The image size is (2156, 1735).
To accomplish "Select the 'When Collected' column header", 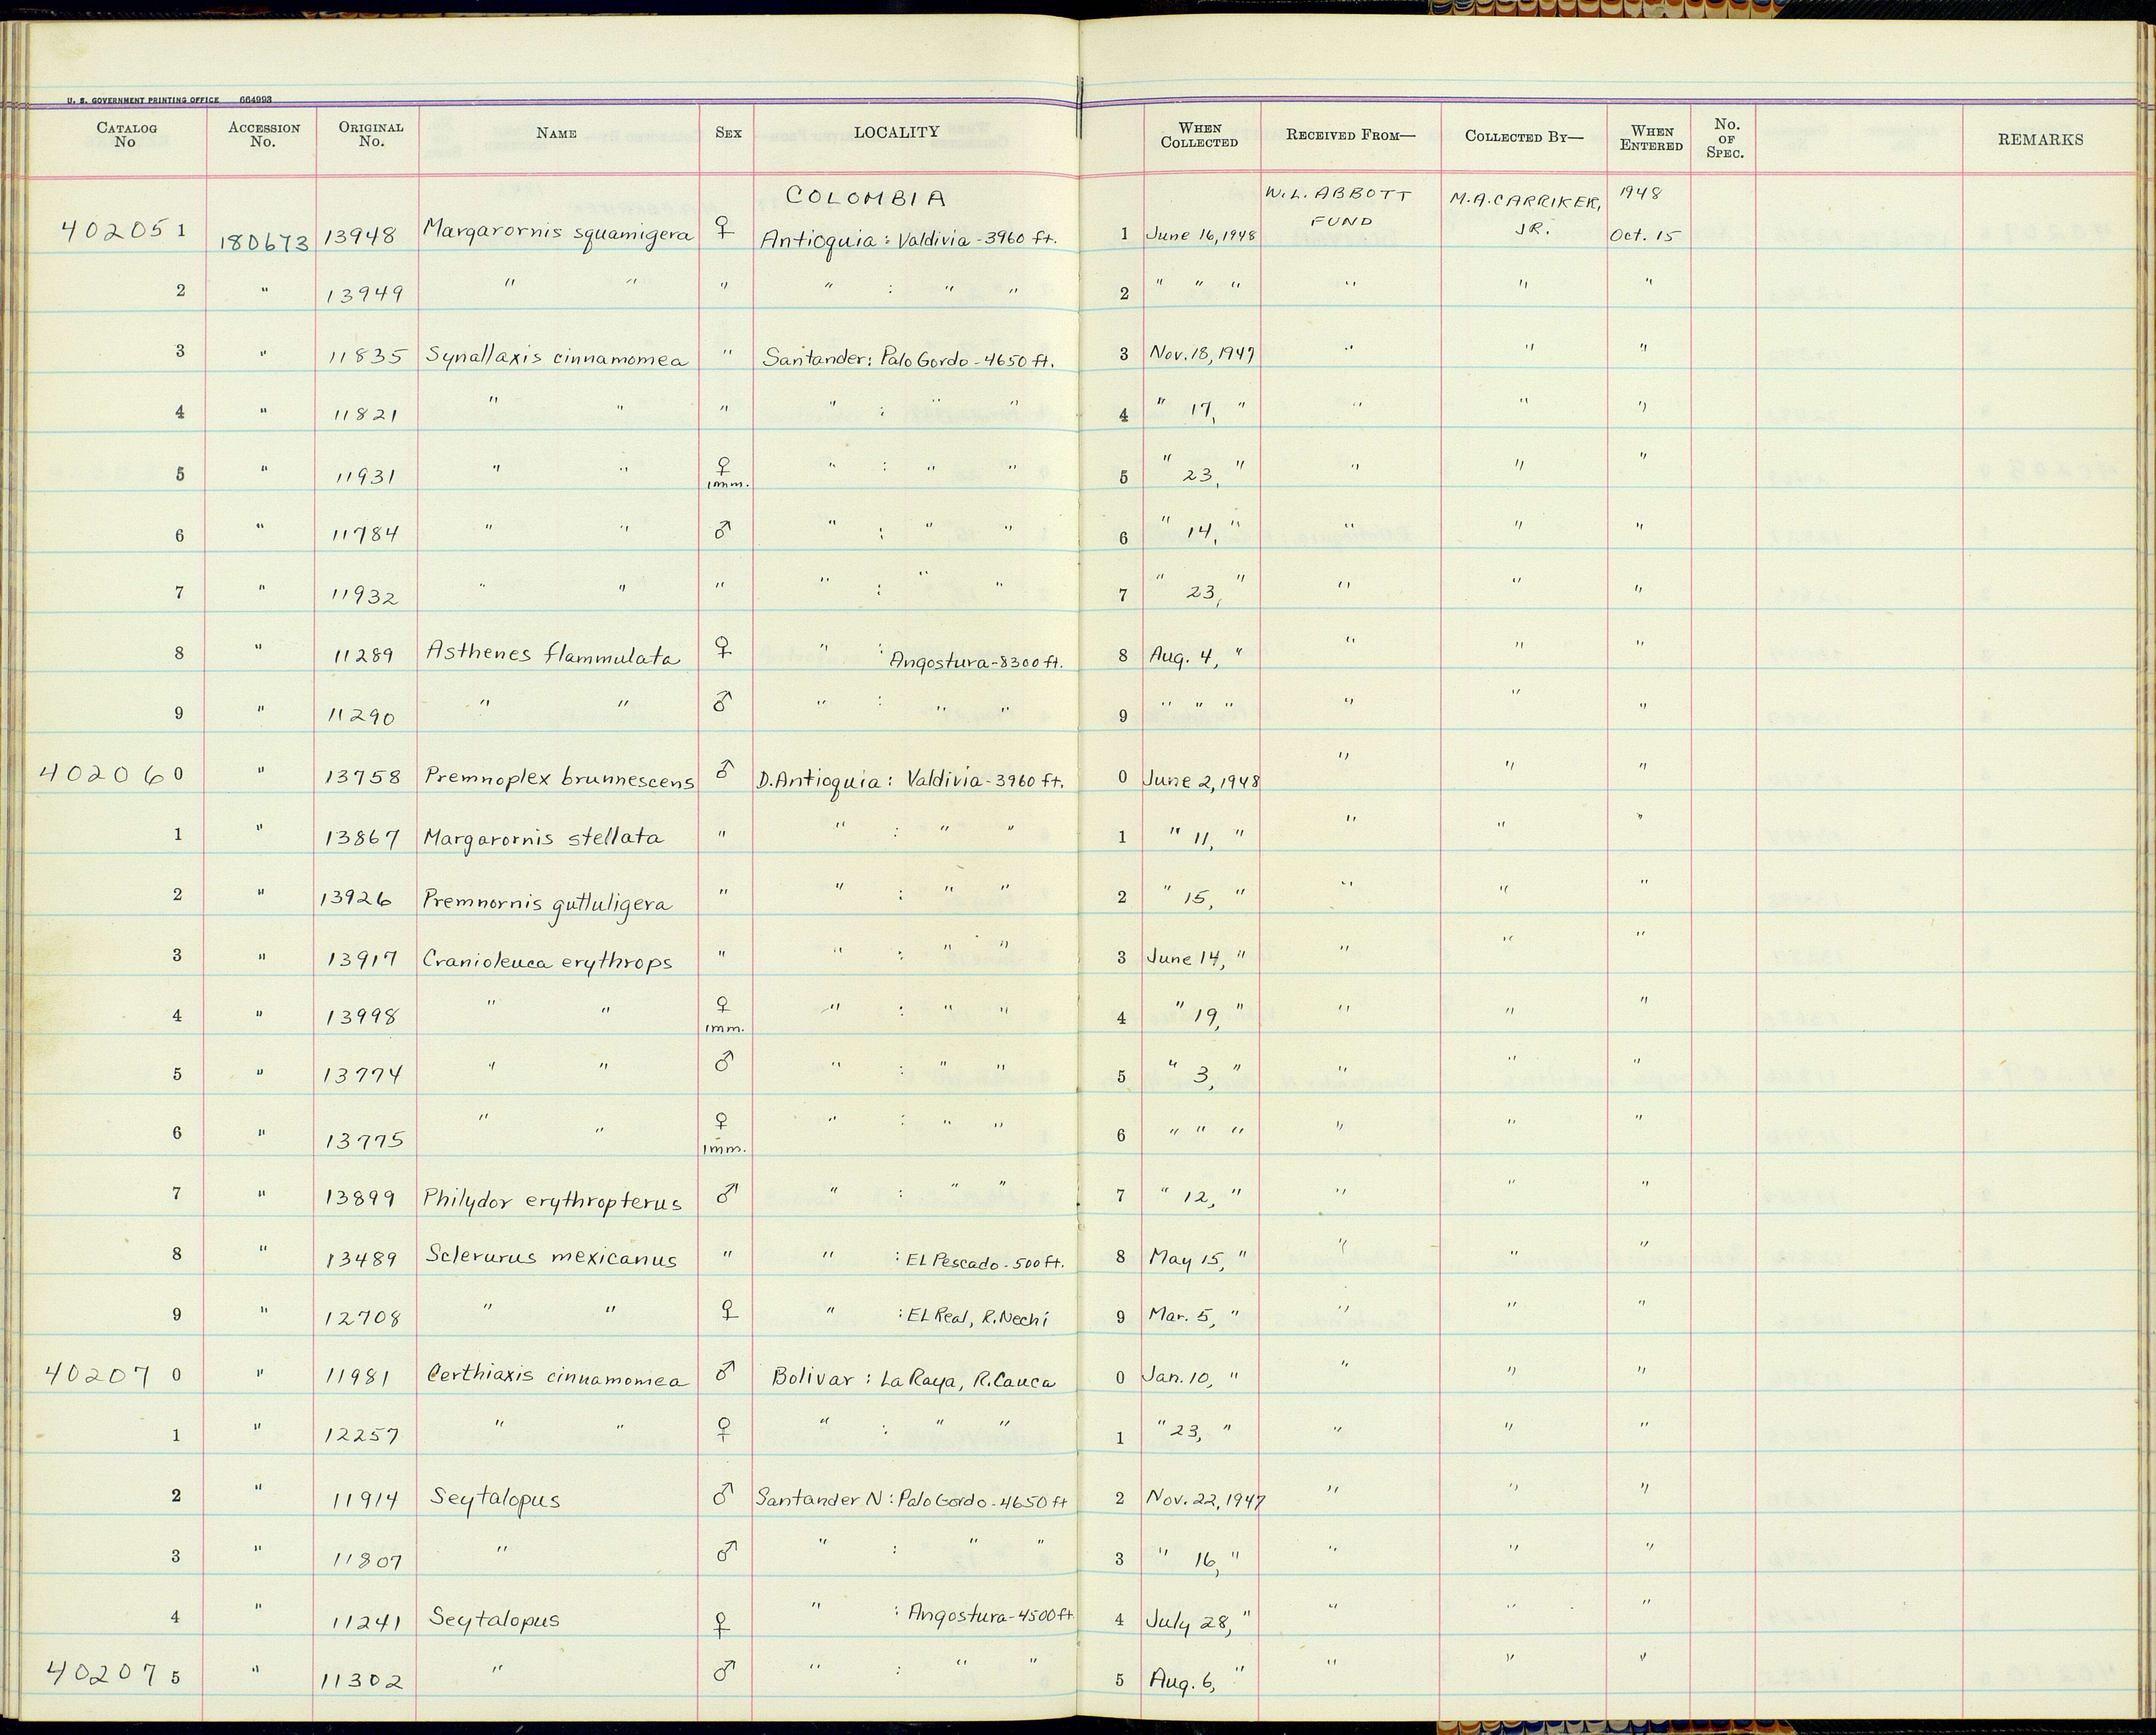I will click(1199, 135).
